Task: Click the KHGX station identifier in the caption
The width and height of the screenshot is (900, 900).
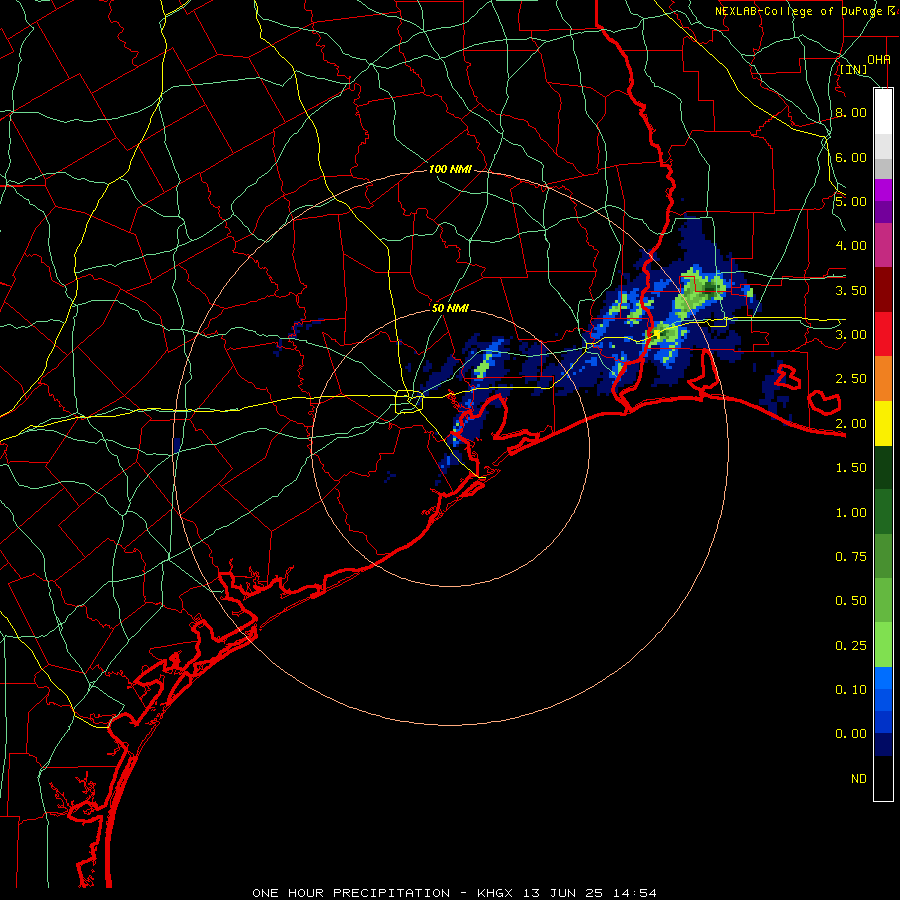Action: tap(495, 893)
